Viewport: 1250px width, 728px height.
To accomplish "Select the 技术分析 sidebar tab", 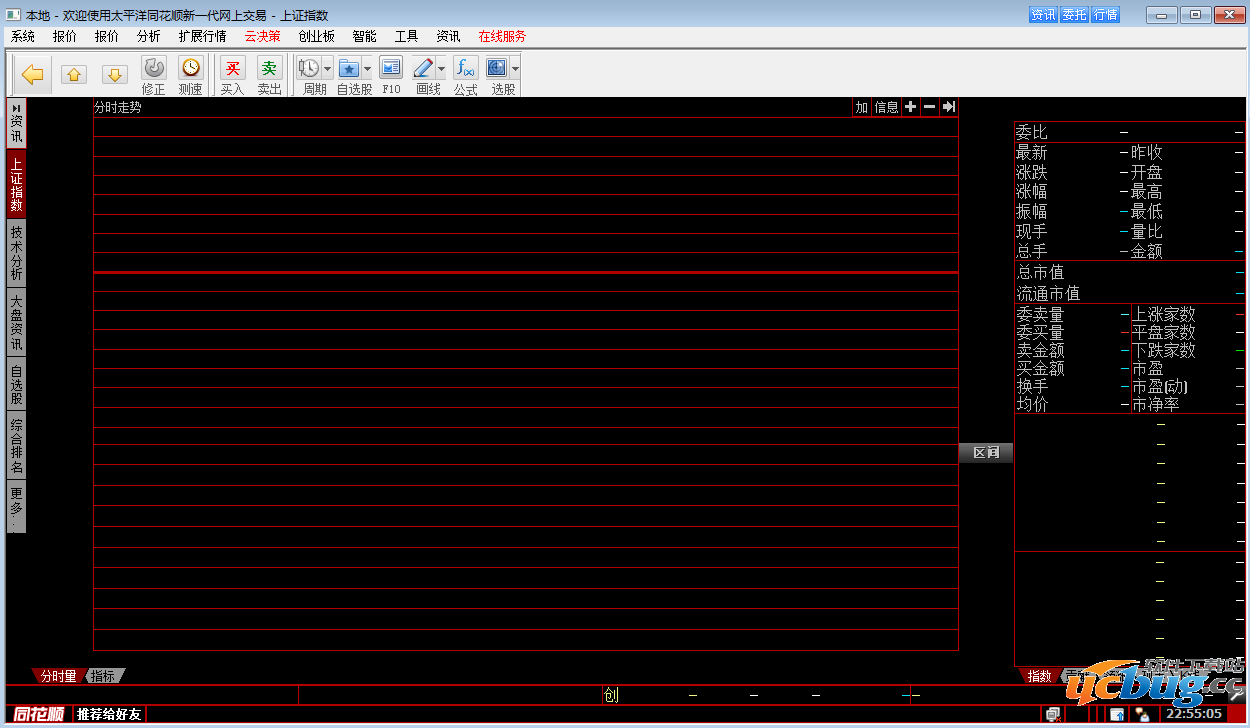I will pyautogui.click(x=17, y=252).
